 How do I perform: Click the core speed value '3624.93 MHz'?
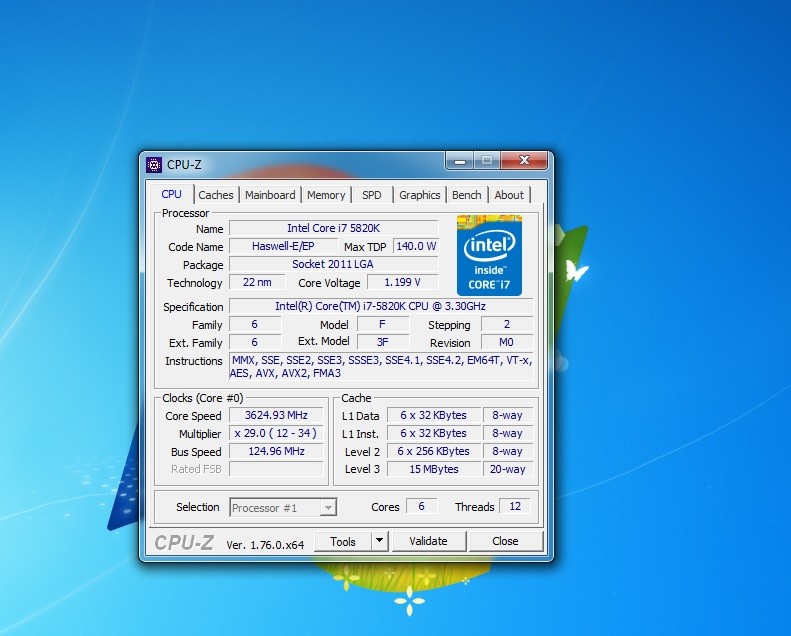click(276, 415)
